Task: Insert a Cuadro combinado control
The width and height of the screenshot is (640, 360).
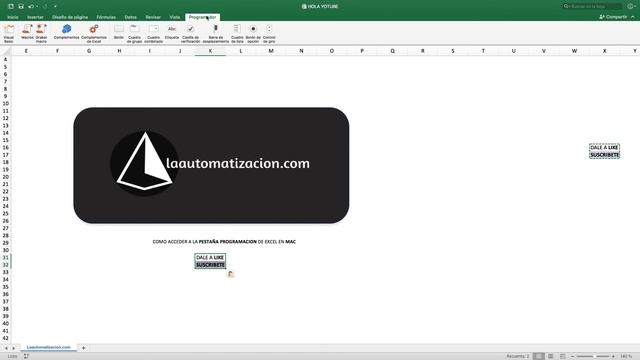Action: (x=153, y=33)
